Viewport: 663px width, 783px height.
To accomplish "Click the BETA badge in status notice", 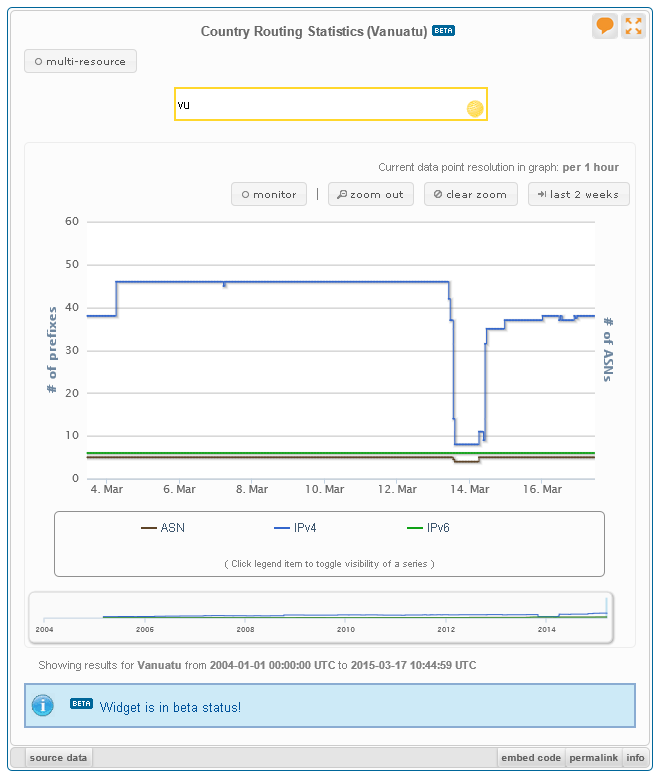I will pos(81,704).
